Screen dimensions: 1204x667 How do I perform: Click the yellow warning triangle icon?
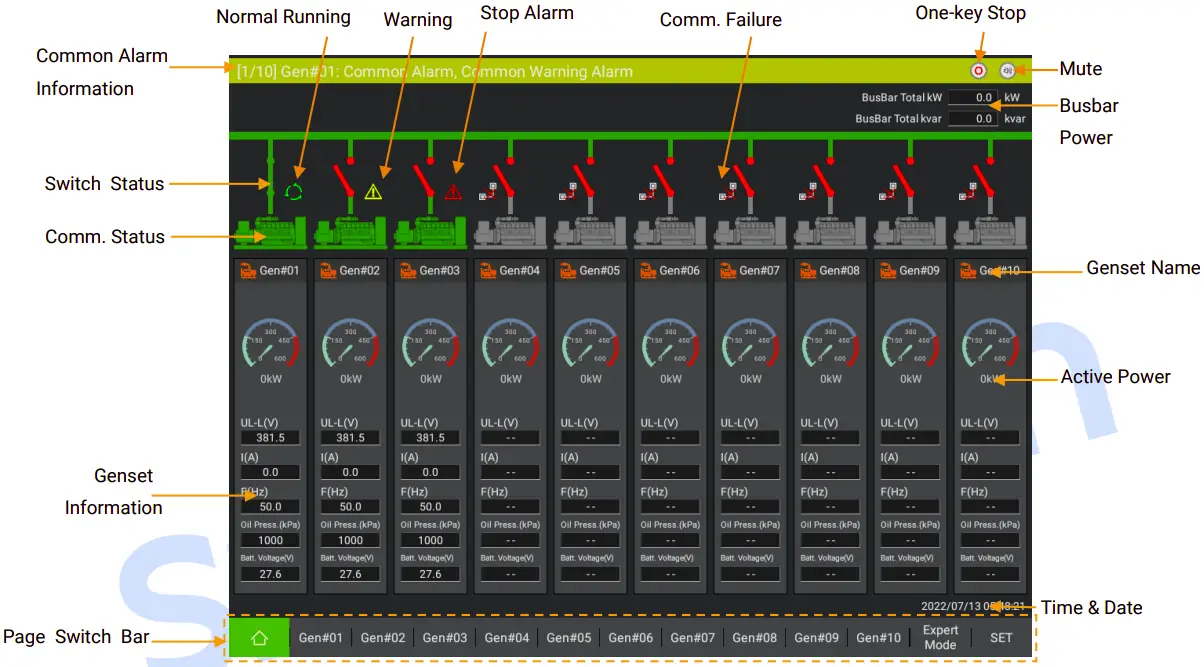[373, 192]
